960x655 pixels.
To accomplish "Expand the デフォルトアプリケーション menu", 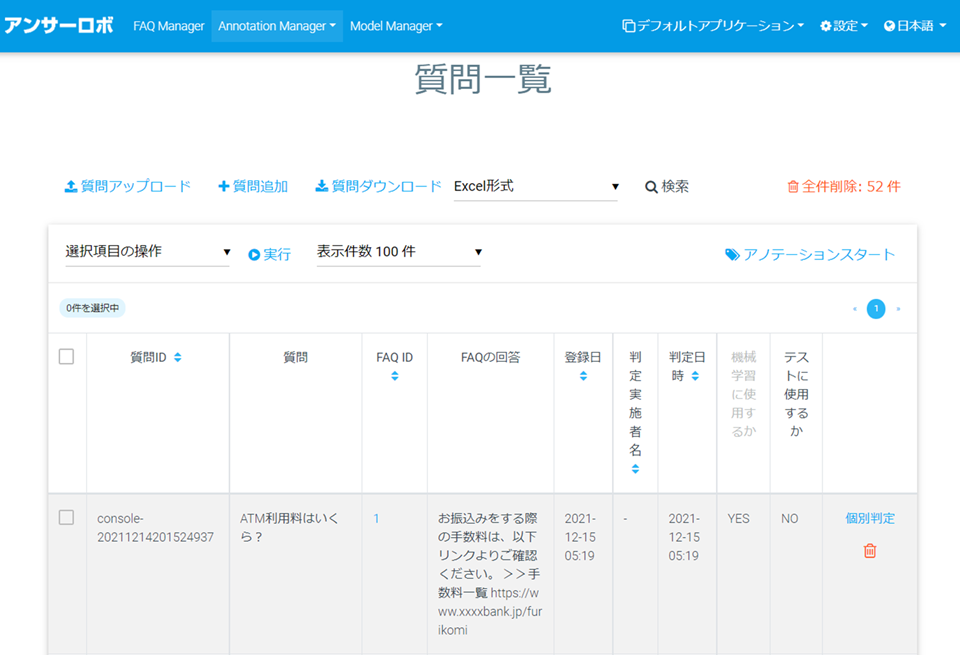I will [x=713, y=26].
